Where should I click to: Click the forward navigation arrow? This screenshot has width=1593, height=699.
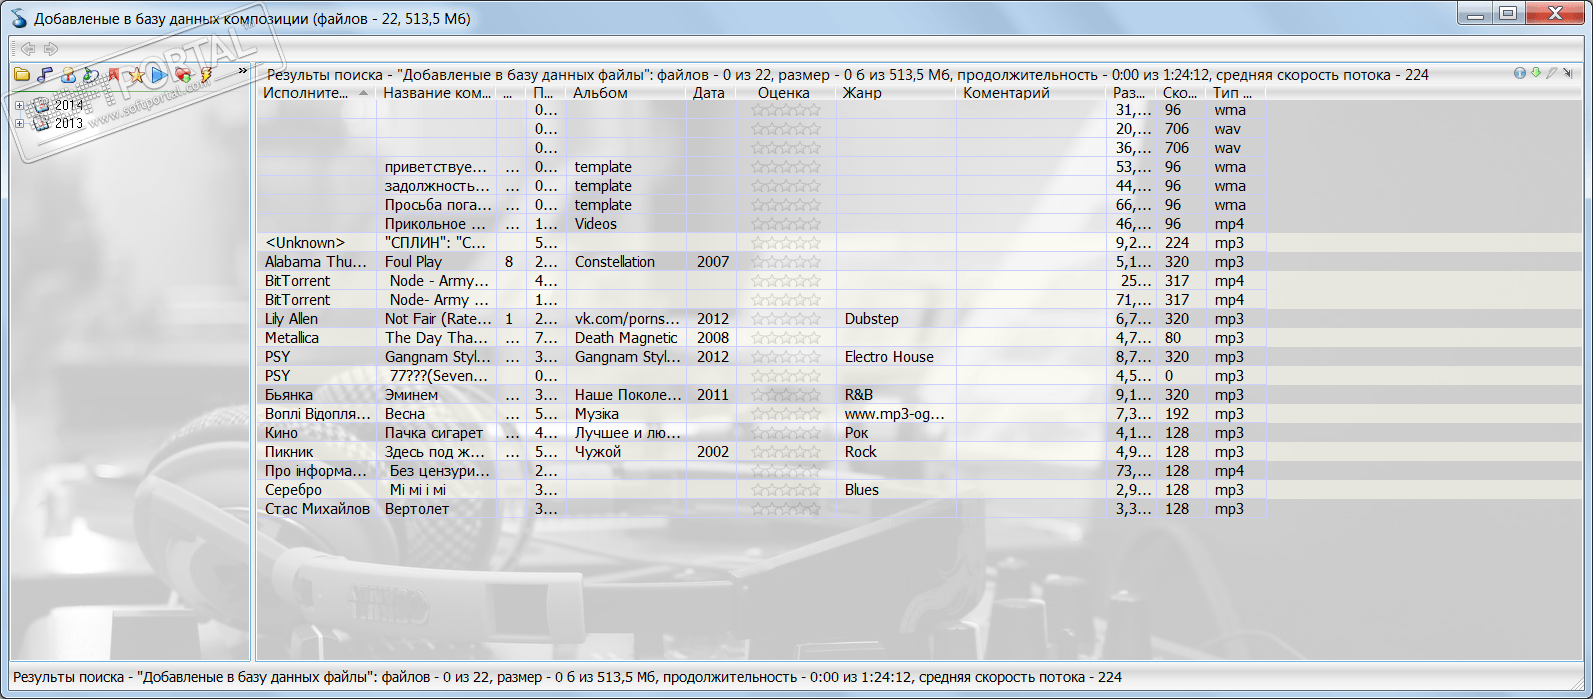coord(51,49)
